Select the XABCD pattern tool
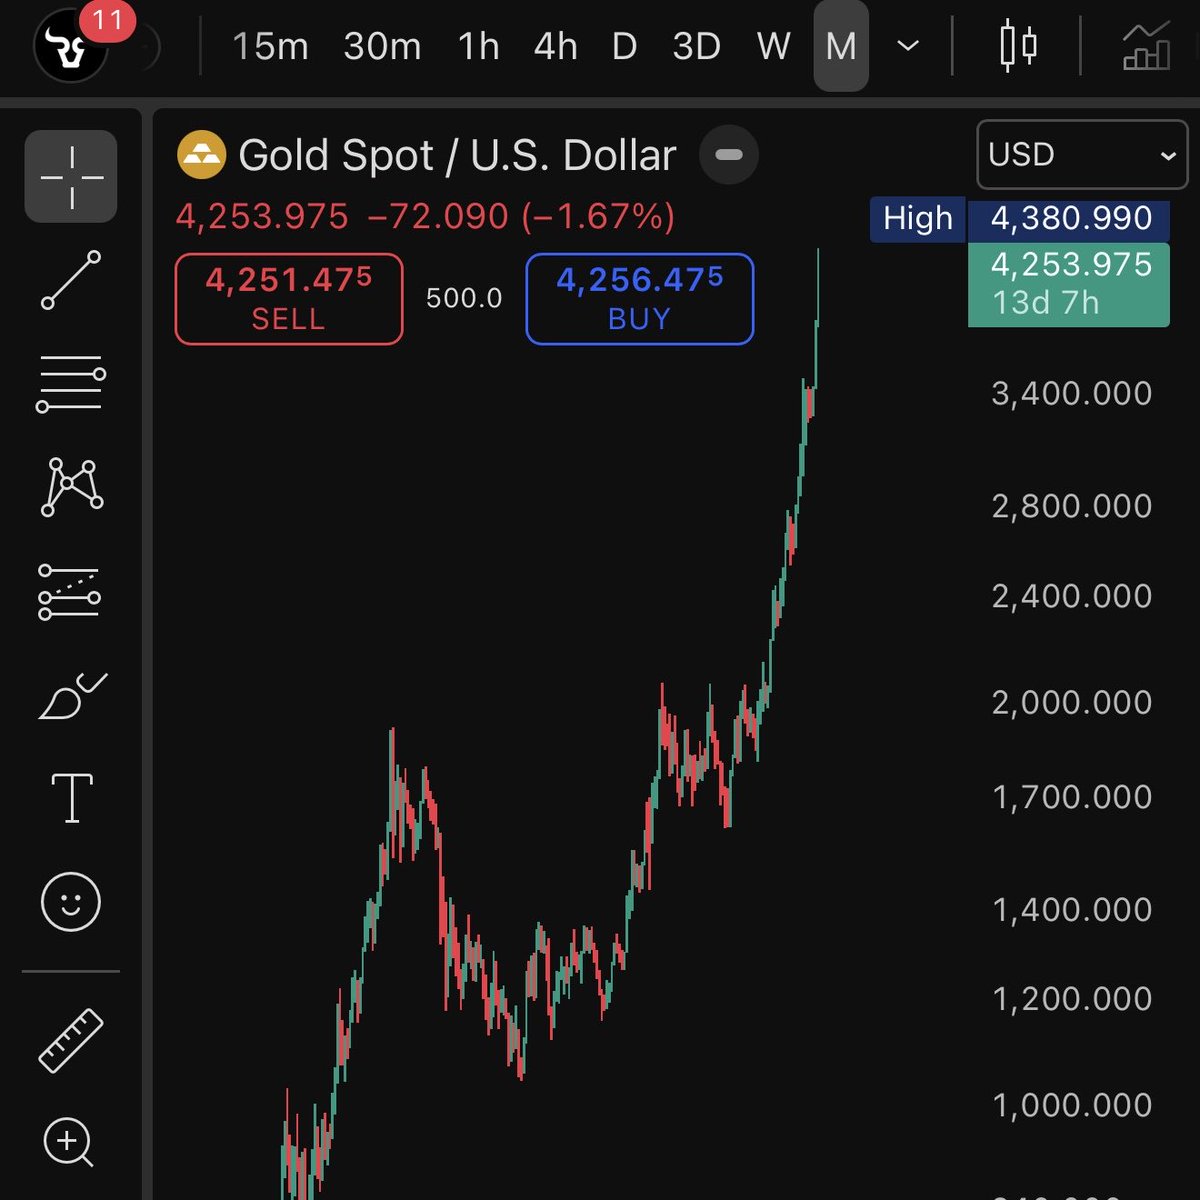 coord(71,487)
